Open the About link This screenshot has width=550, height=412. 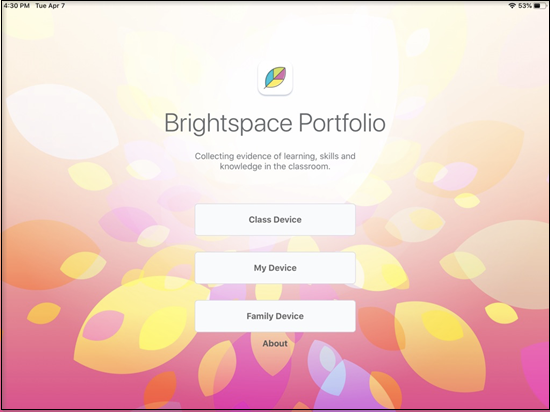(275, 344)
